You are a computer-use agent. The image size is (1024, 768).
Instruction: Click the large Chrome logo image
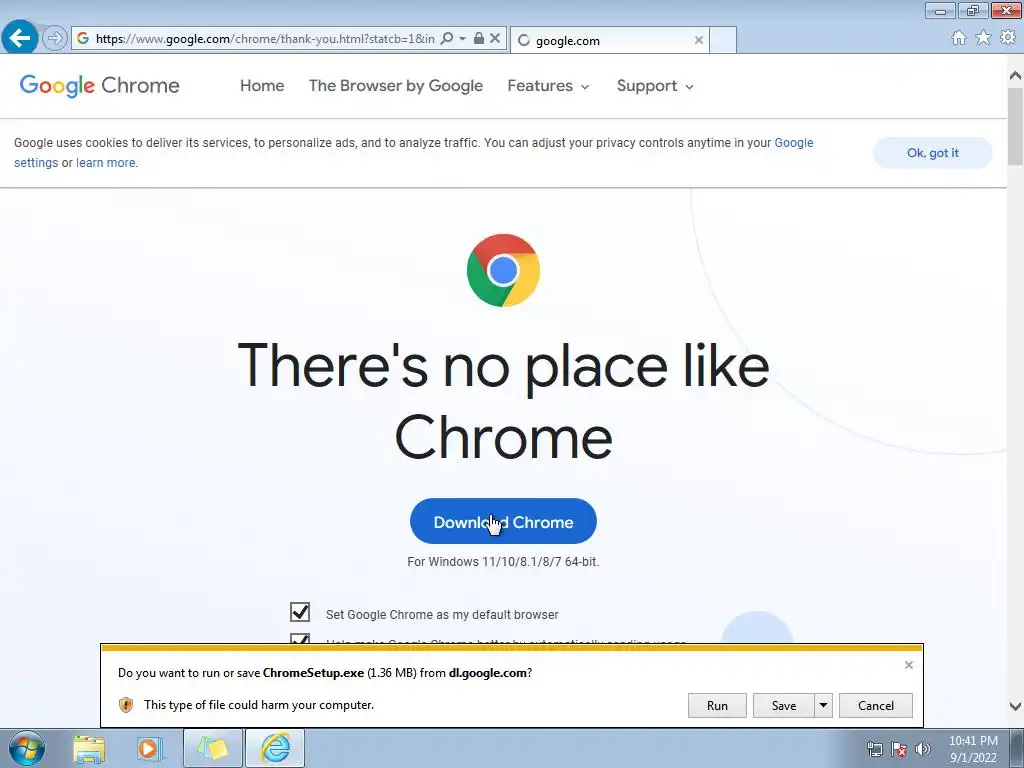[x=503, y=270]
